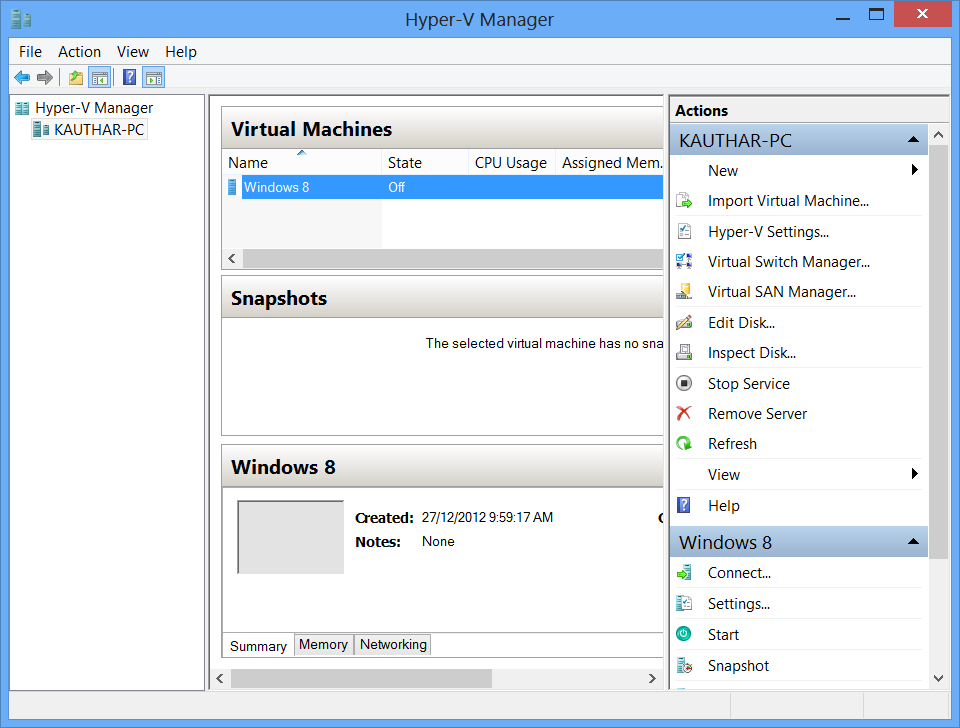
Task: Click the Windows 8 virtual machine icon
Action: pos(232,187)
